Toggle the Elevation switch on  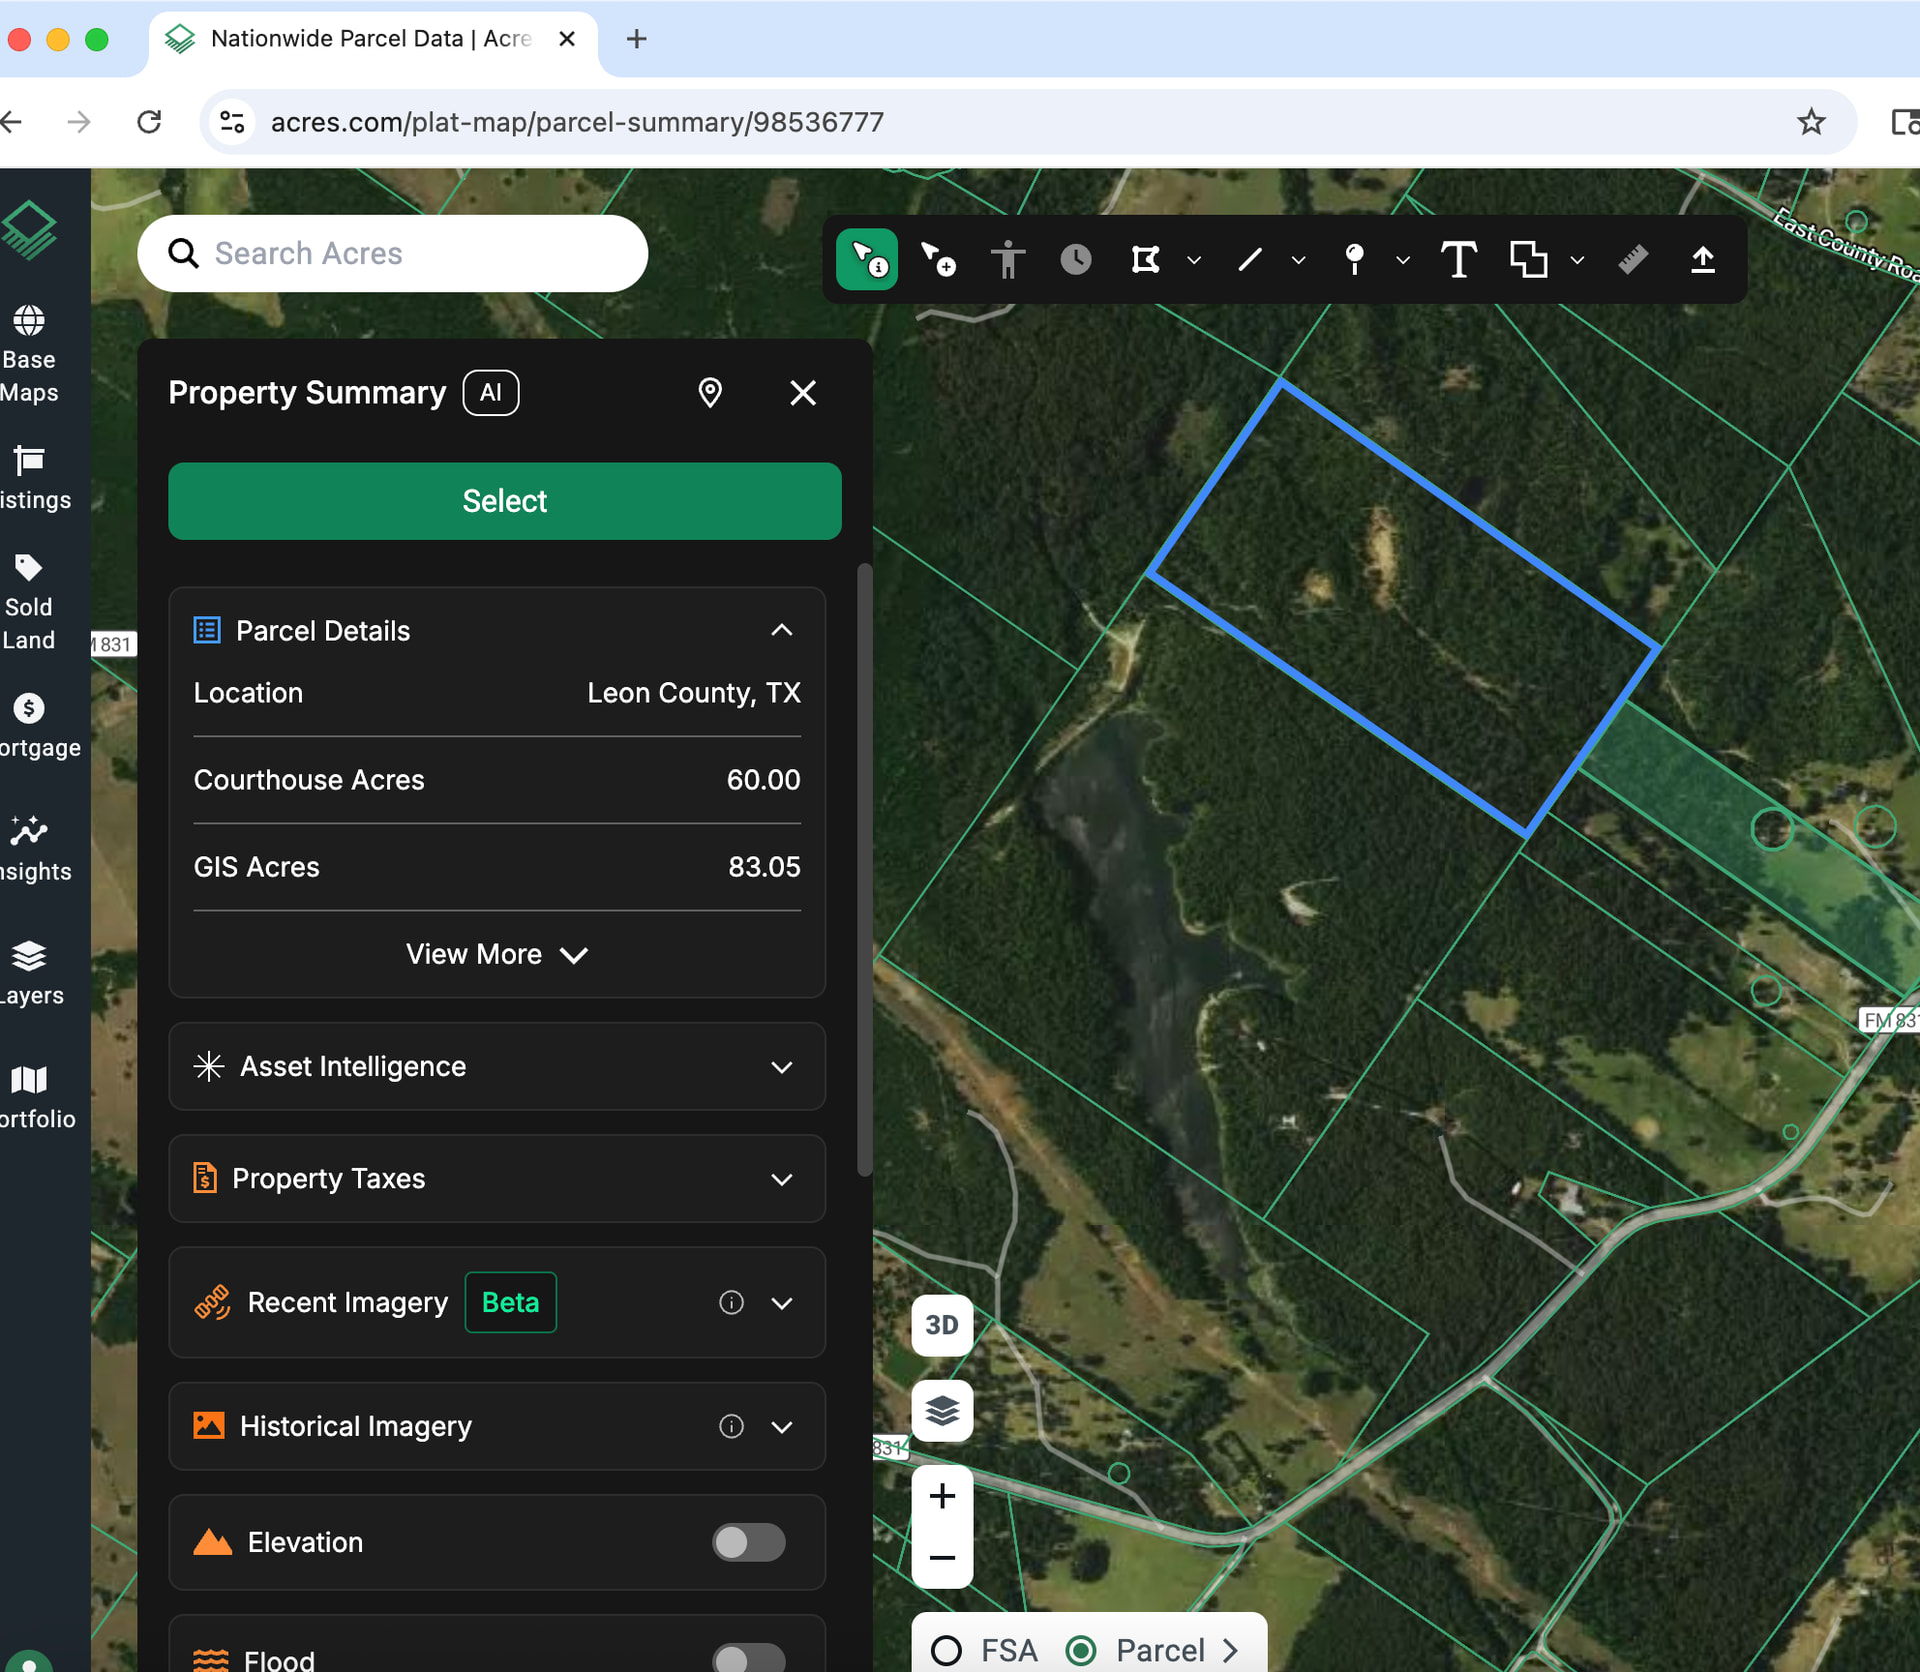(x=748, y=1542)
